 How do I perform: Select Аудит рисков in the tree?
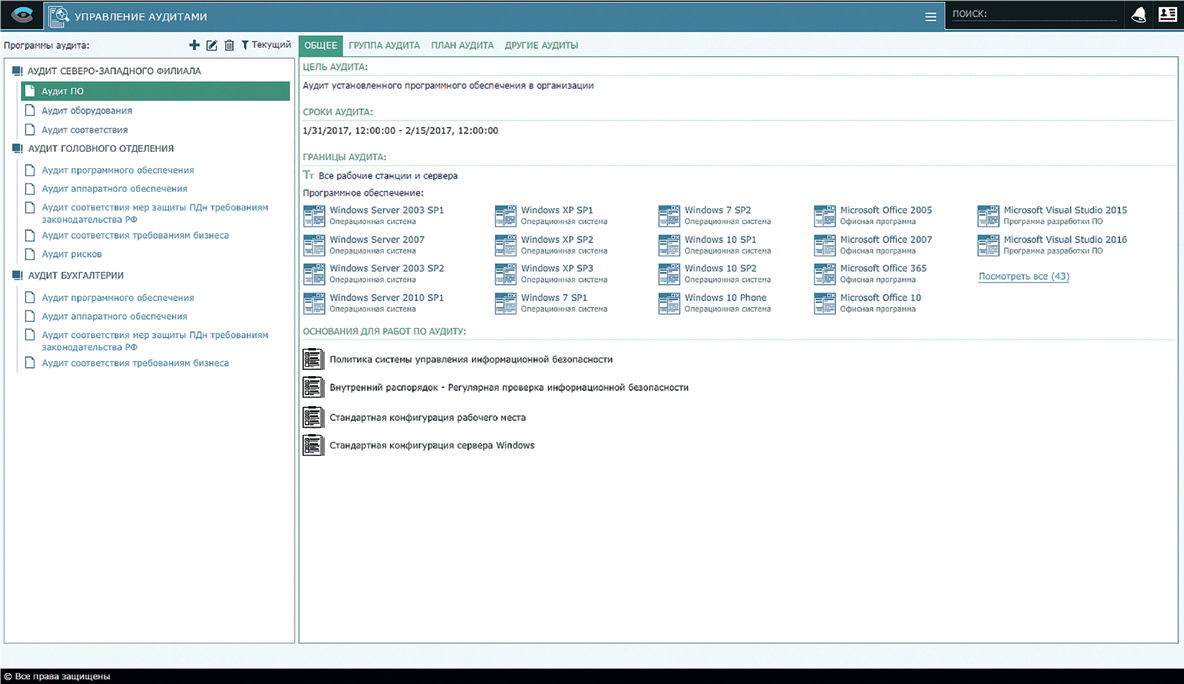coord(72,254)
